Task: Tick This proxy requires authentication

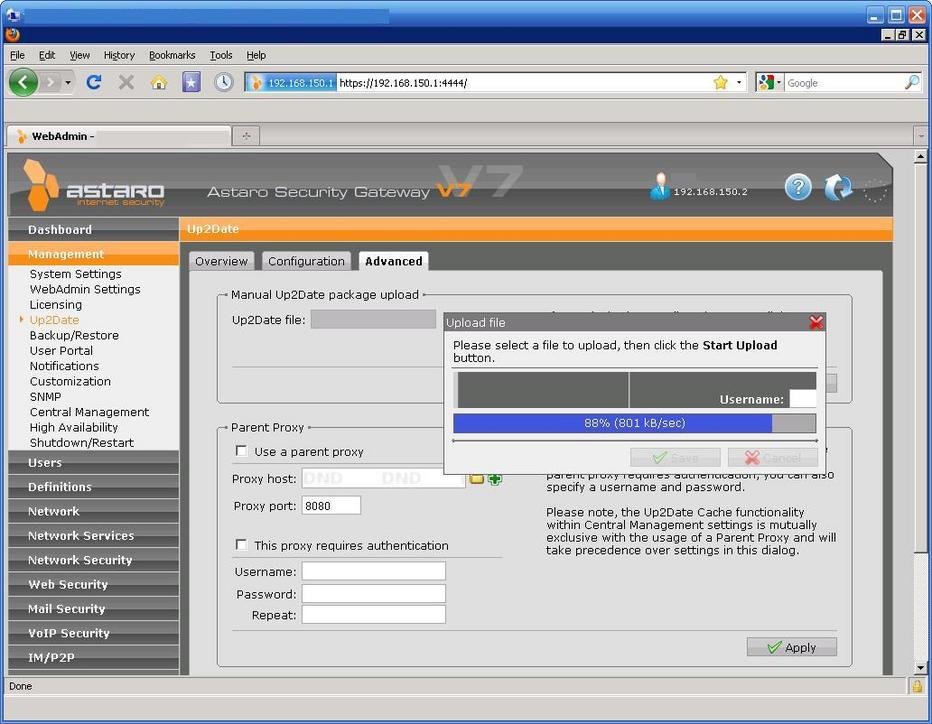Action: tap(241, 545)
